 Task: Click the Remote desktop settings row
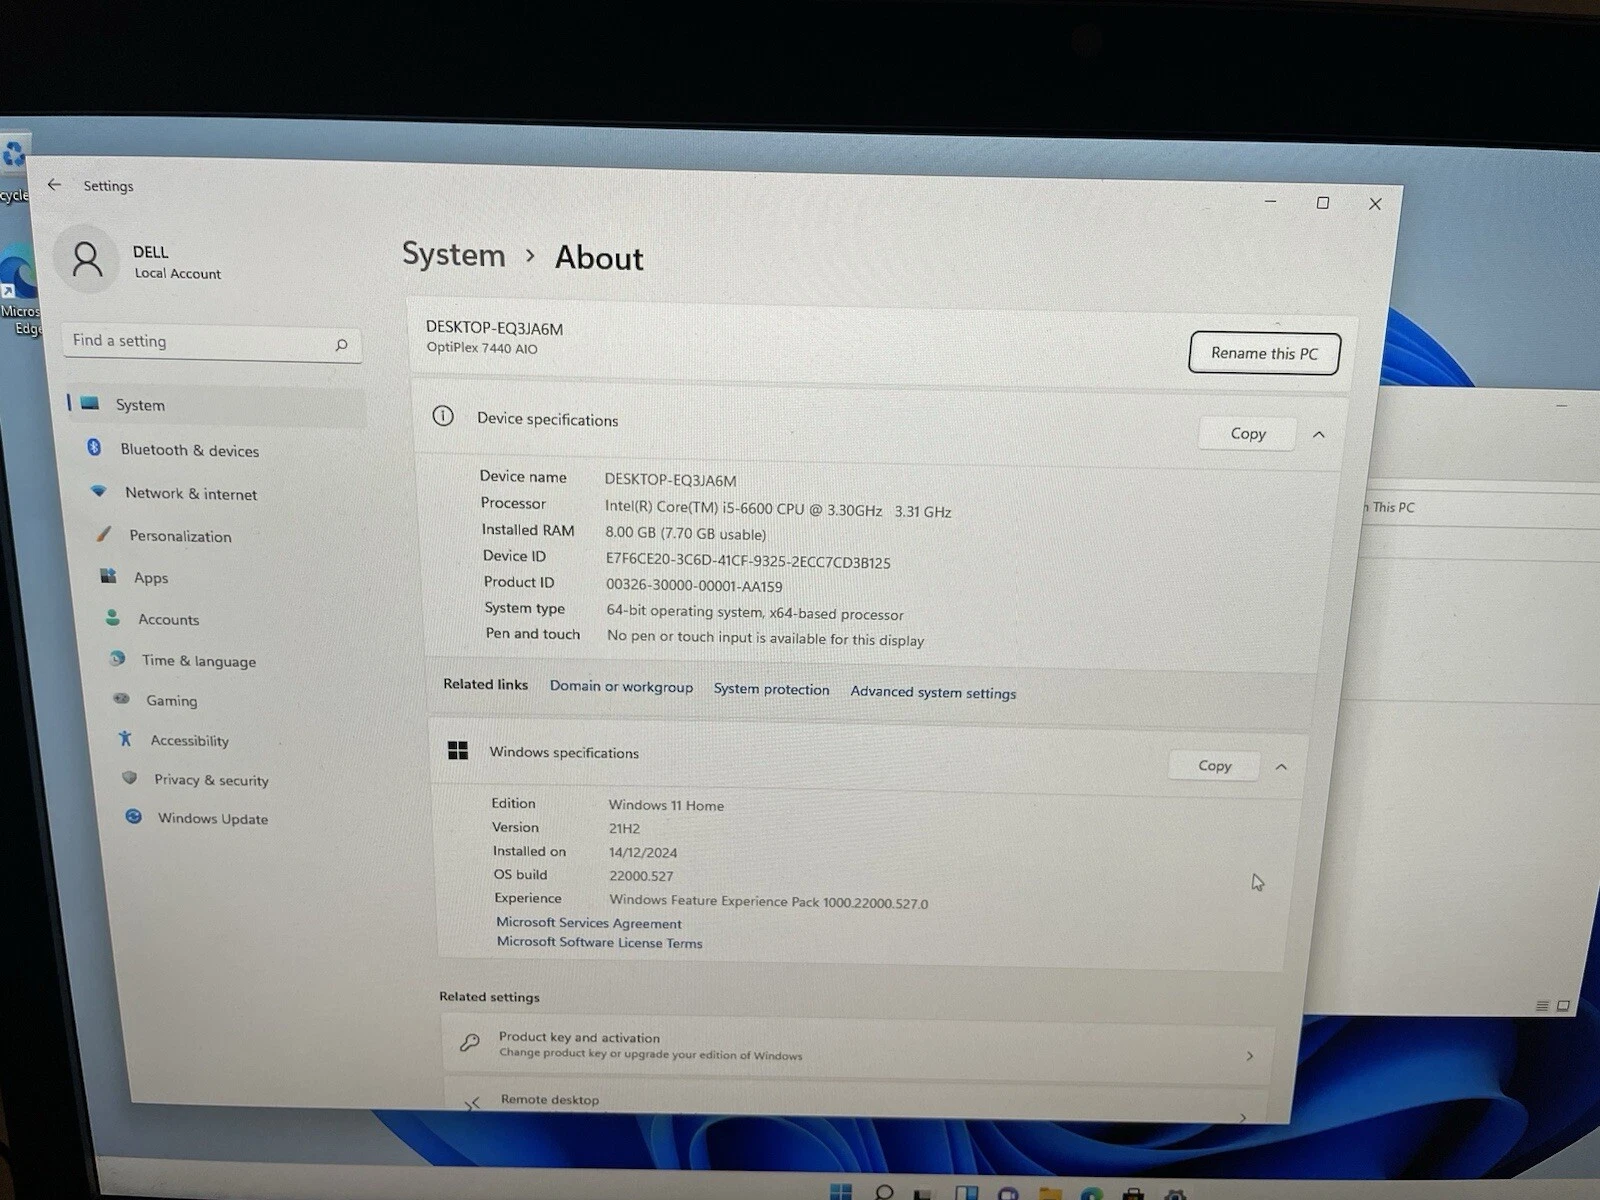(x=855, y=1101)
